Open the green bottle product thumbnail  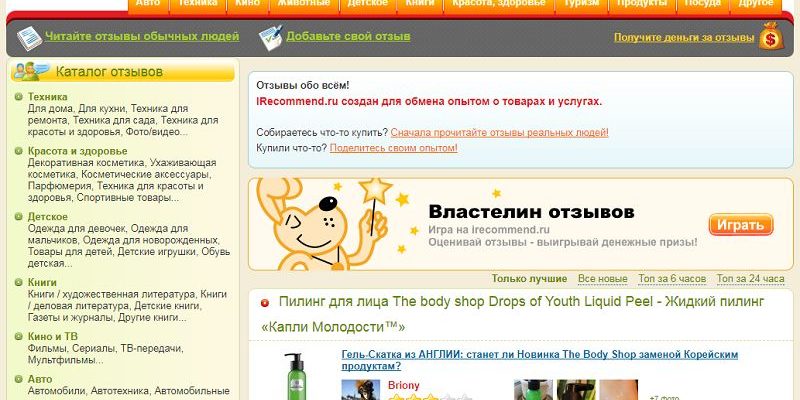[x=294, y=376]
